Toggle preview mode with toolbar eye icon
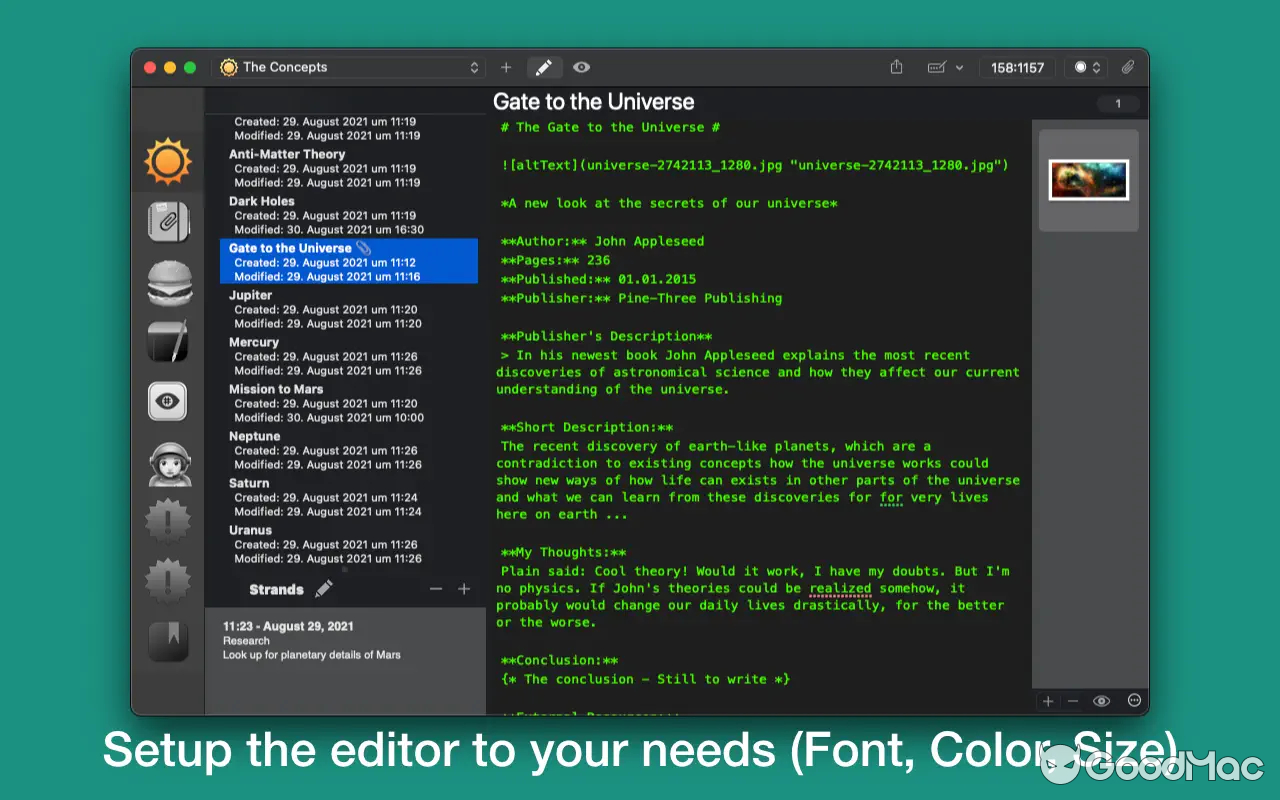The width and height of the screenshot is (1280, 800). 581,67
